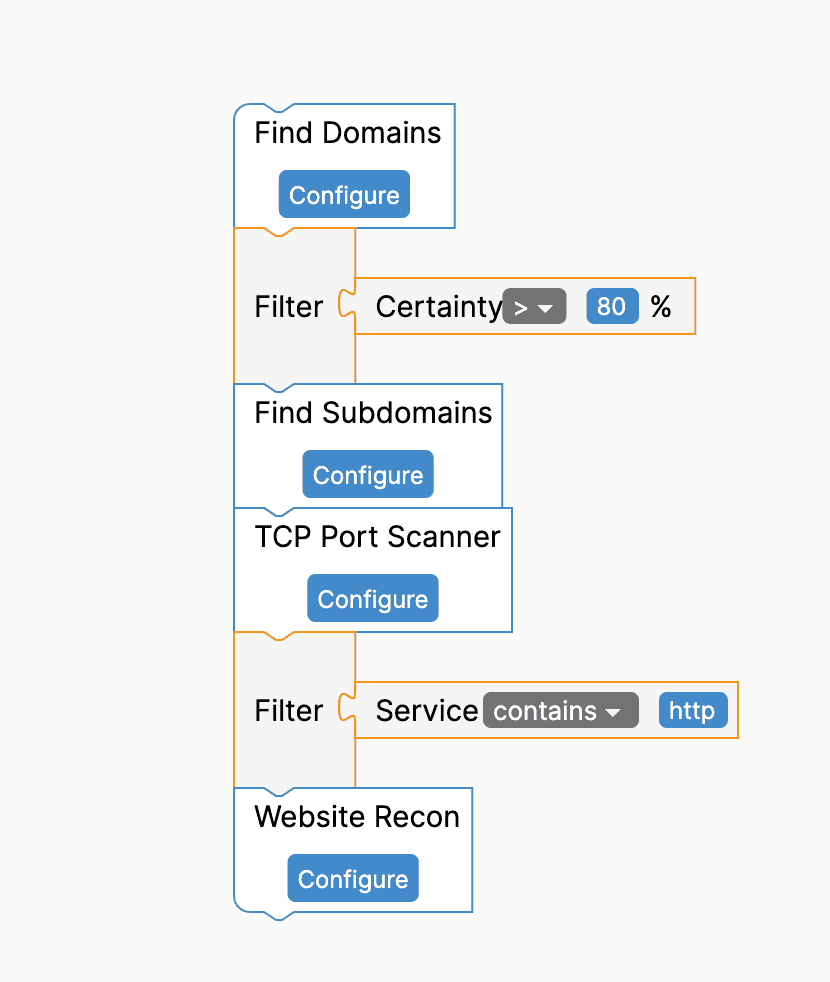Click the second Filter label text
Viewport: 830px width, 982px height.
[289, 711]
